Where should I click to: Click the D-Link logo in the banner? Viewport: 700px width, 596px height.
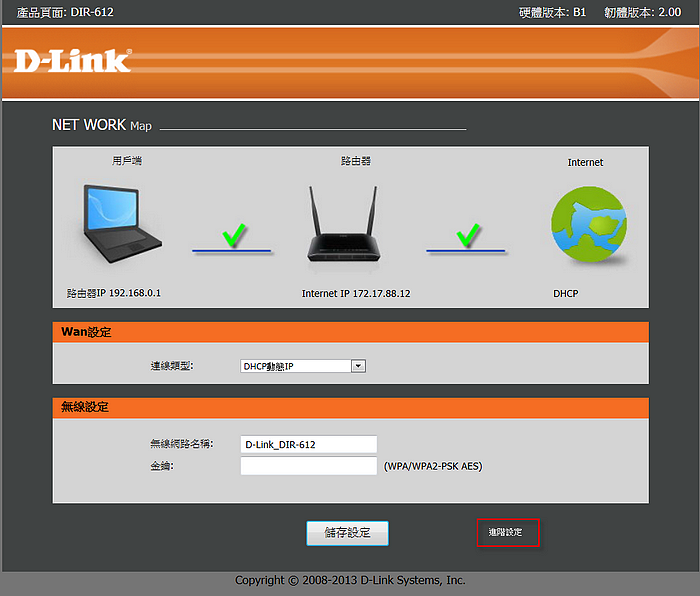coord(72,60)
